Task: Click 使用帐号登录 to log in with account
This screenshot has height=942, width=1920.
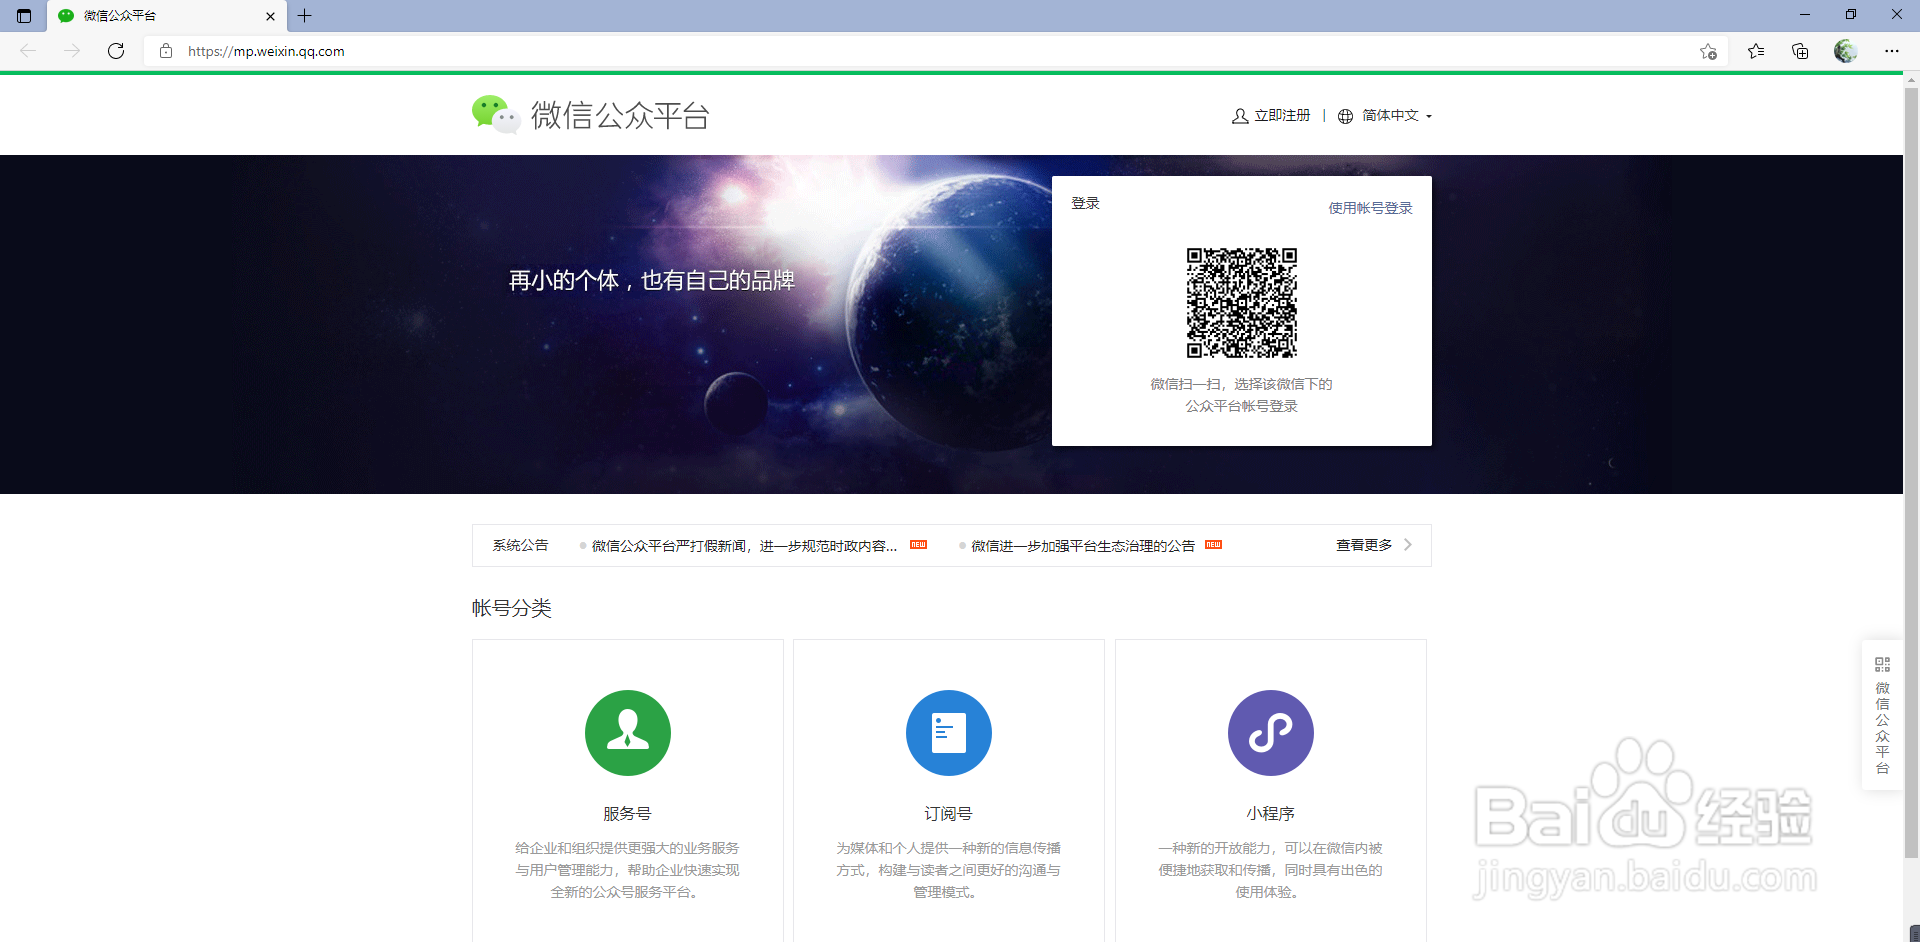Action: click(1370, 208)
